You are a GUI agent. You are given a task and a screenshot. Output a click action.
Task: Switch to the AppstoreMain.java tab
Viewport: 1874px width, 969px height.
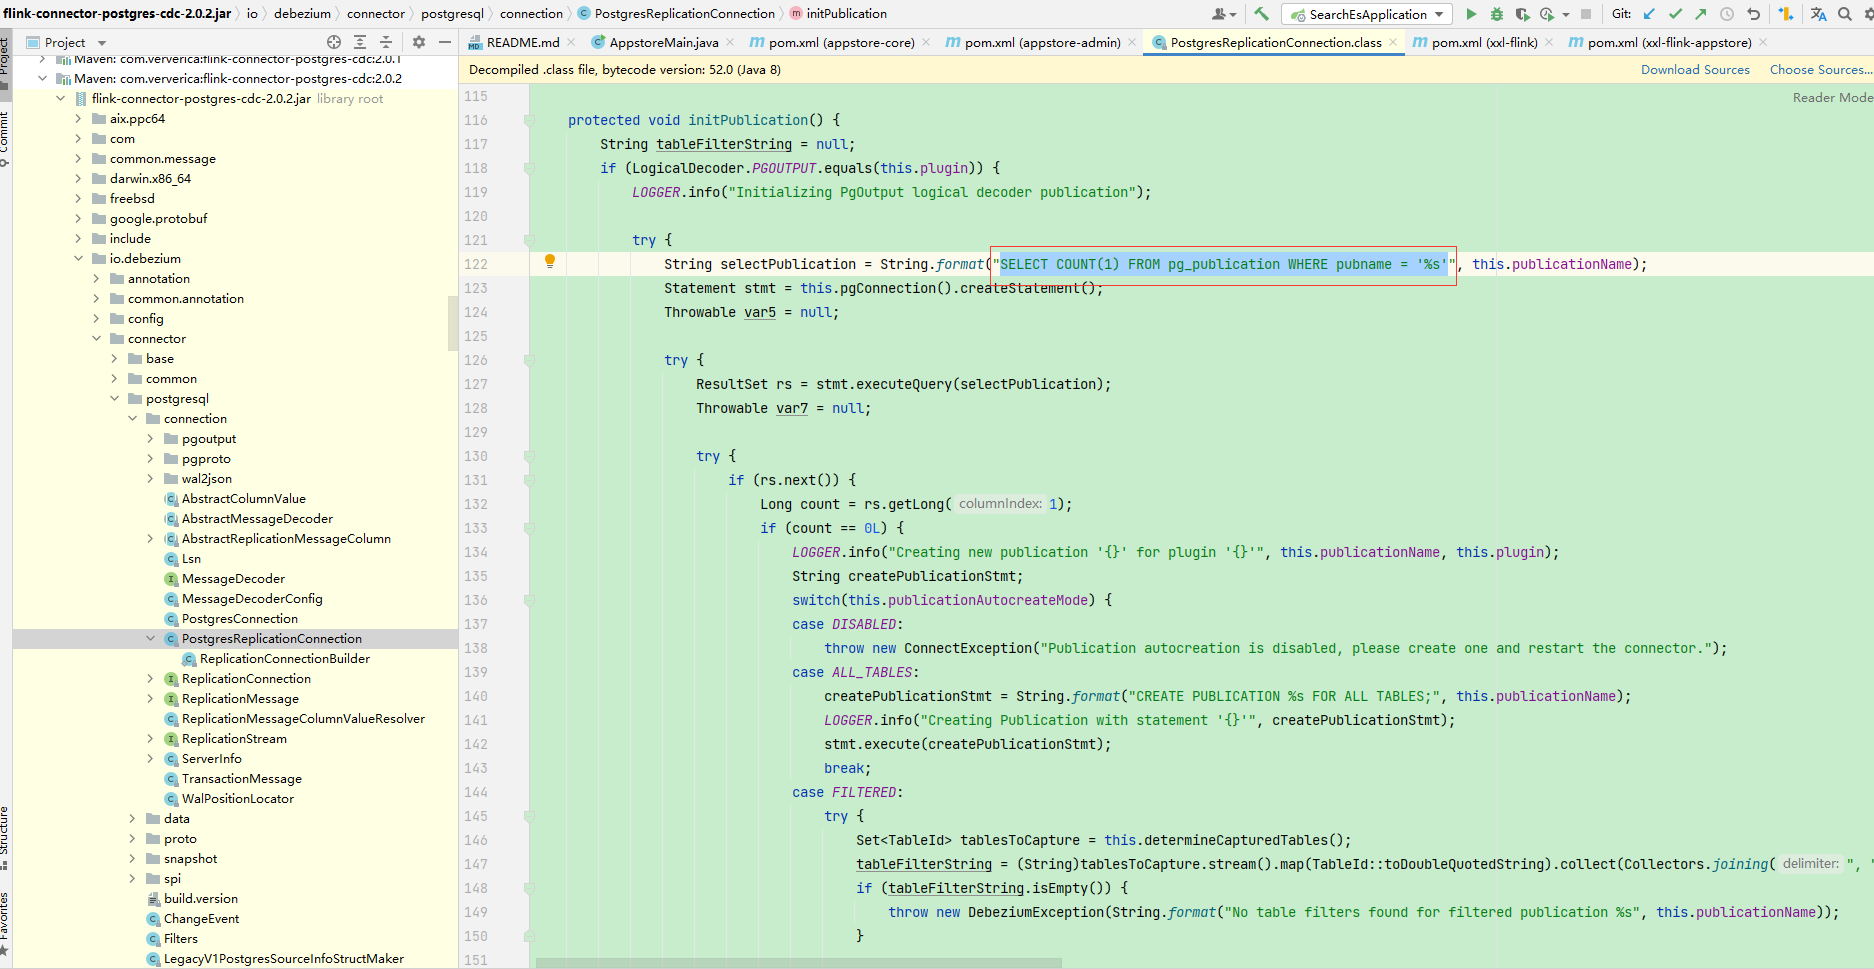click(x=666, y=42)
